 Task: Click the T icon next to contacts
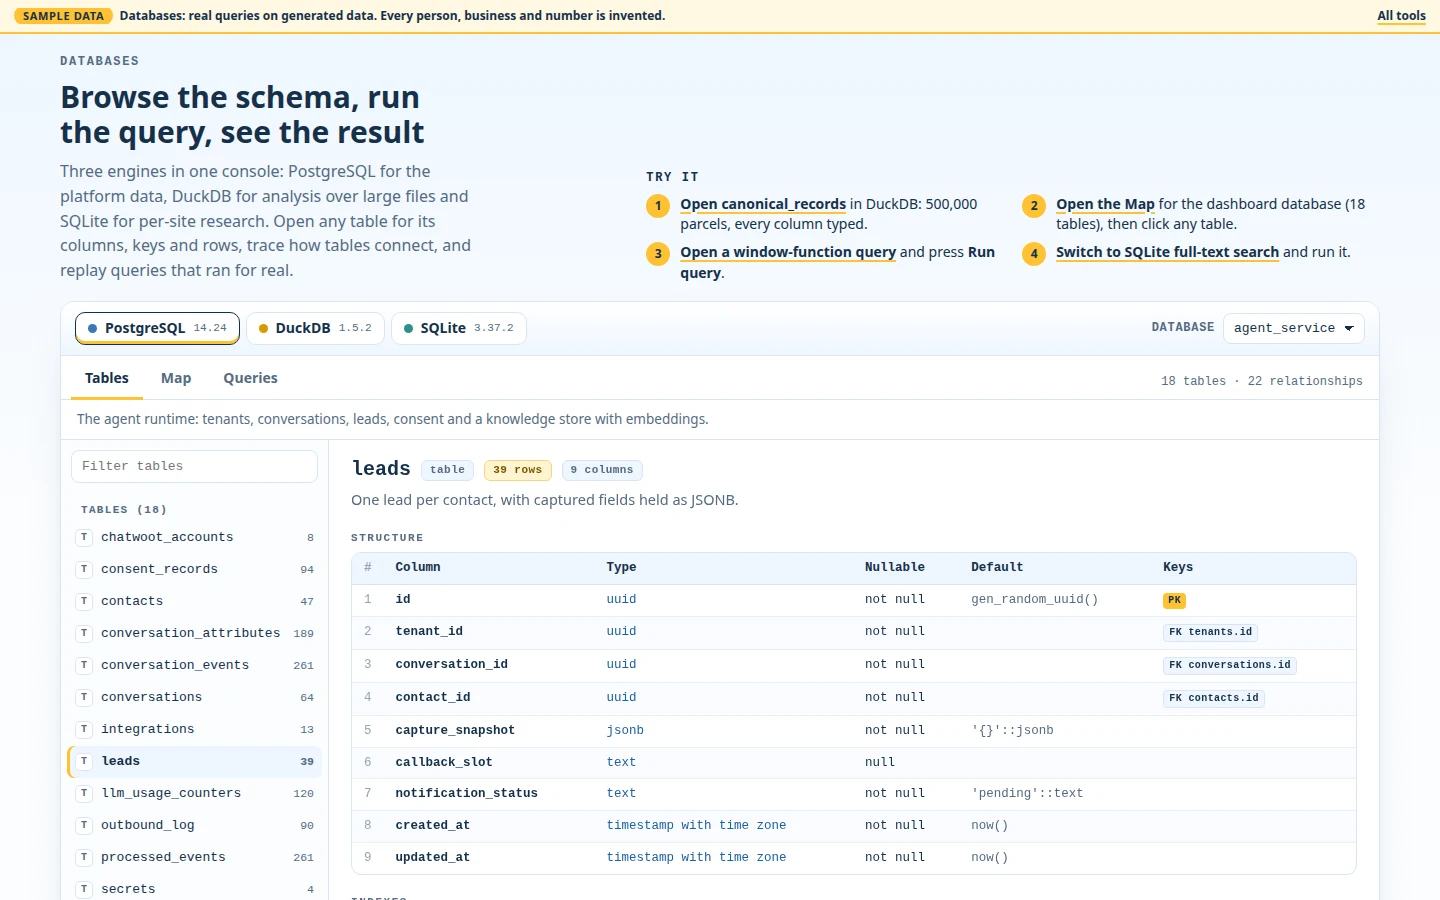tap(84, 601)
